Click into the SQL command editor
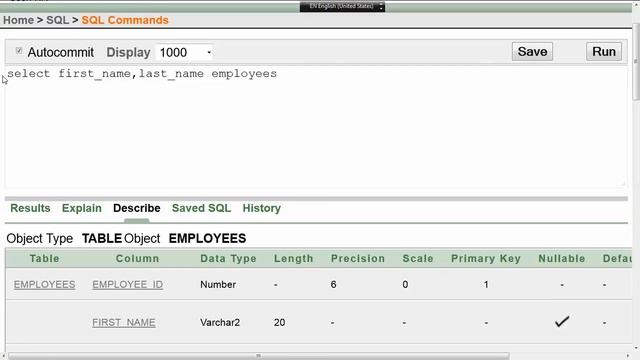The width and height of the screenshot is (640, 360). tap(315, 127)
